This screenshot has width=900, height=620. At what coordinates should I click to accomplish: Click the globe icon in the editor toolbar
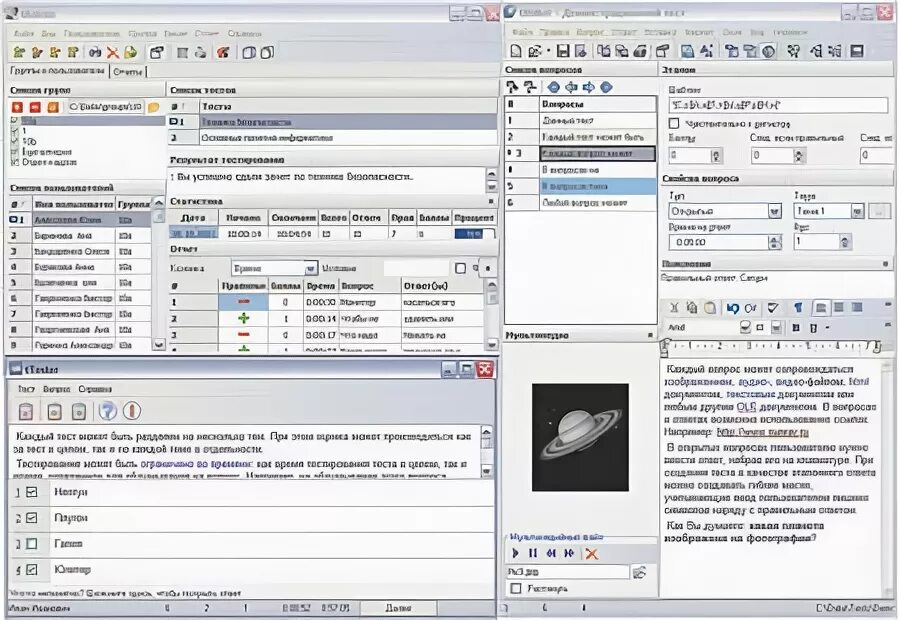(x=769, y=51)
